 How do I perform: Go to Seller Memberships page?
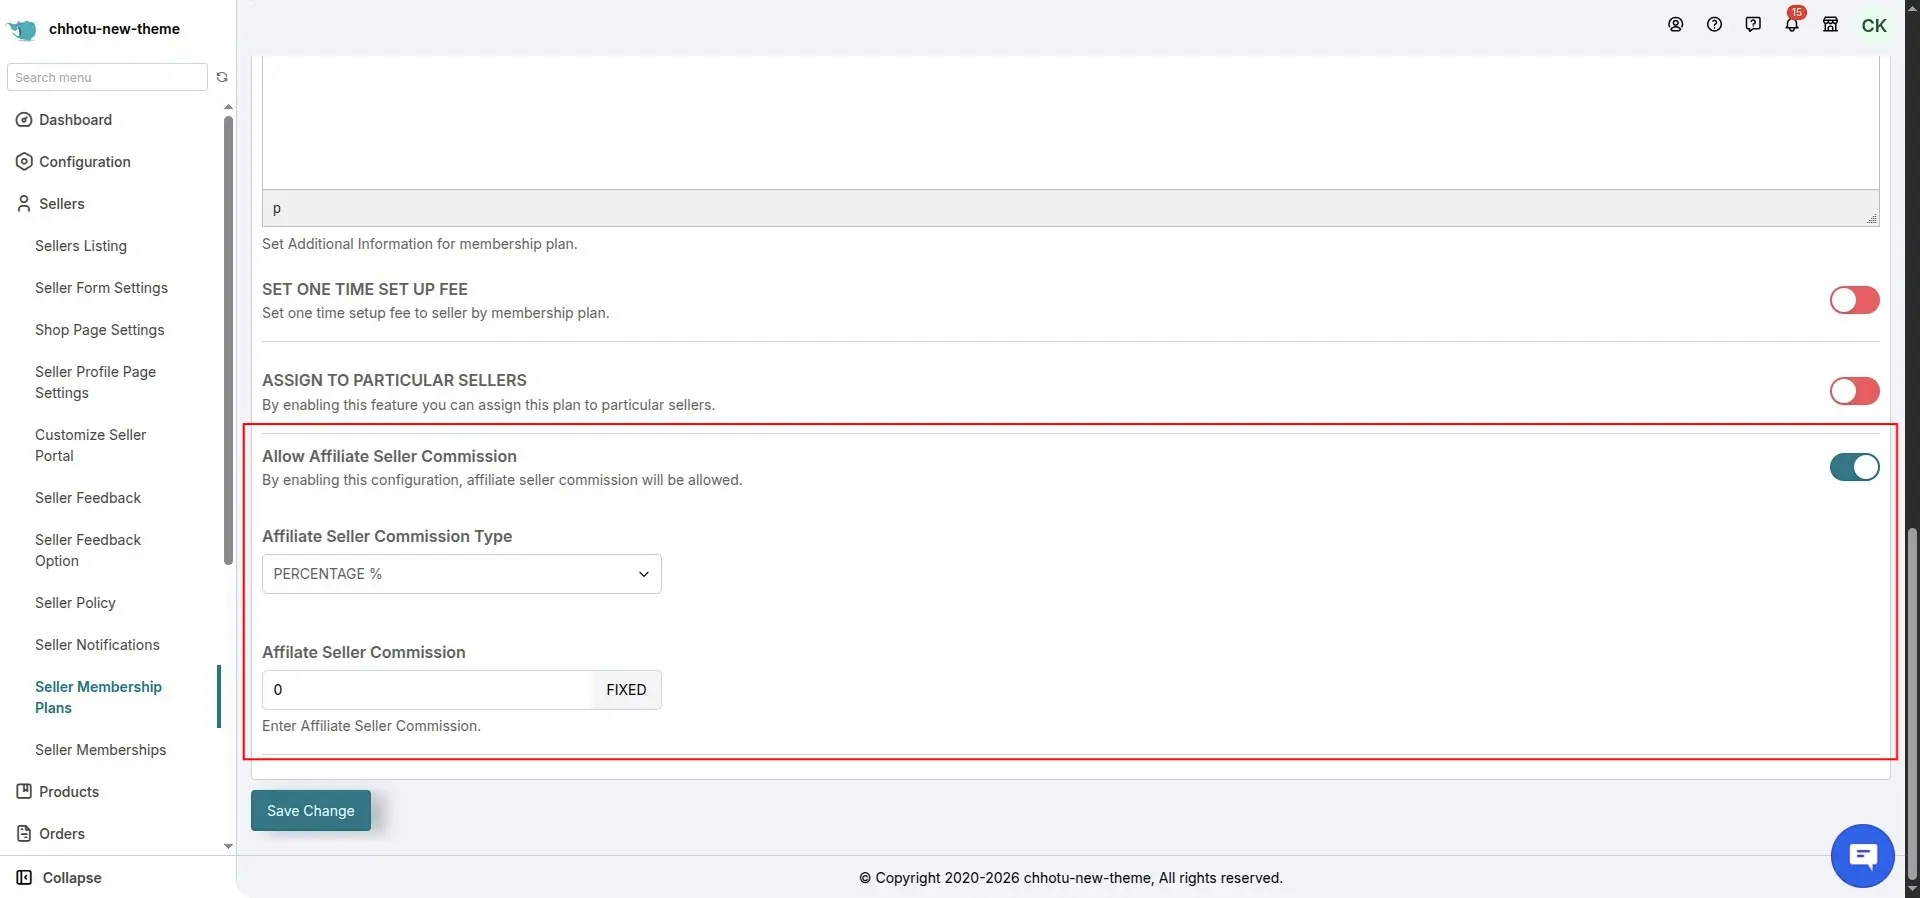[101, 750]
